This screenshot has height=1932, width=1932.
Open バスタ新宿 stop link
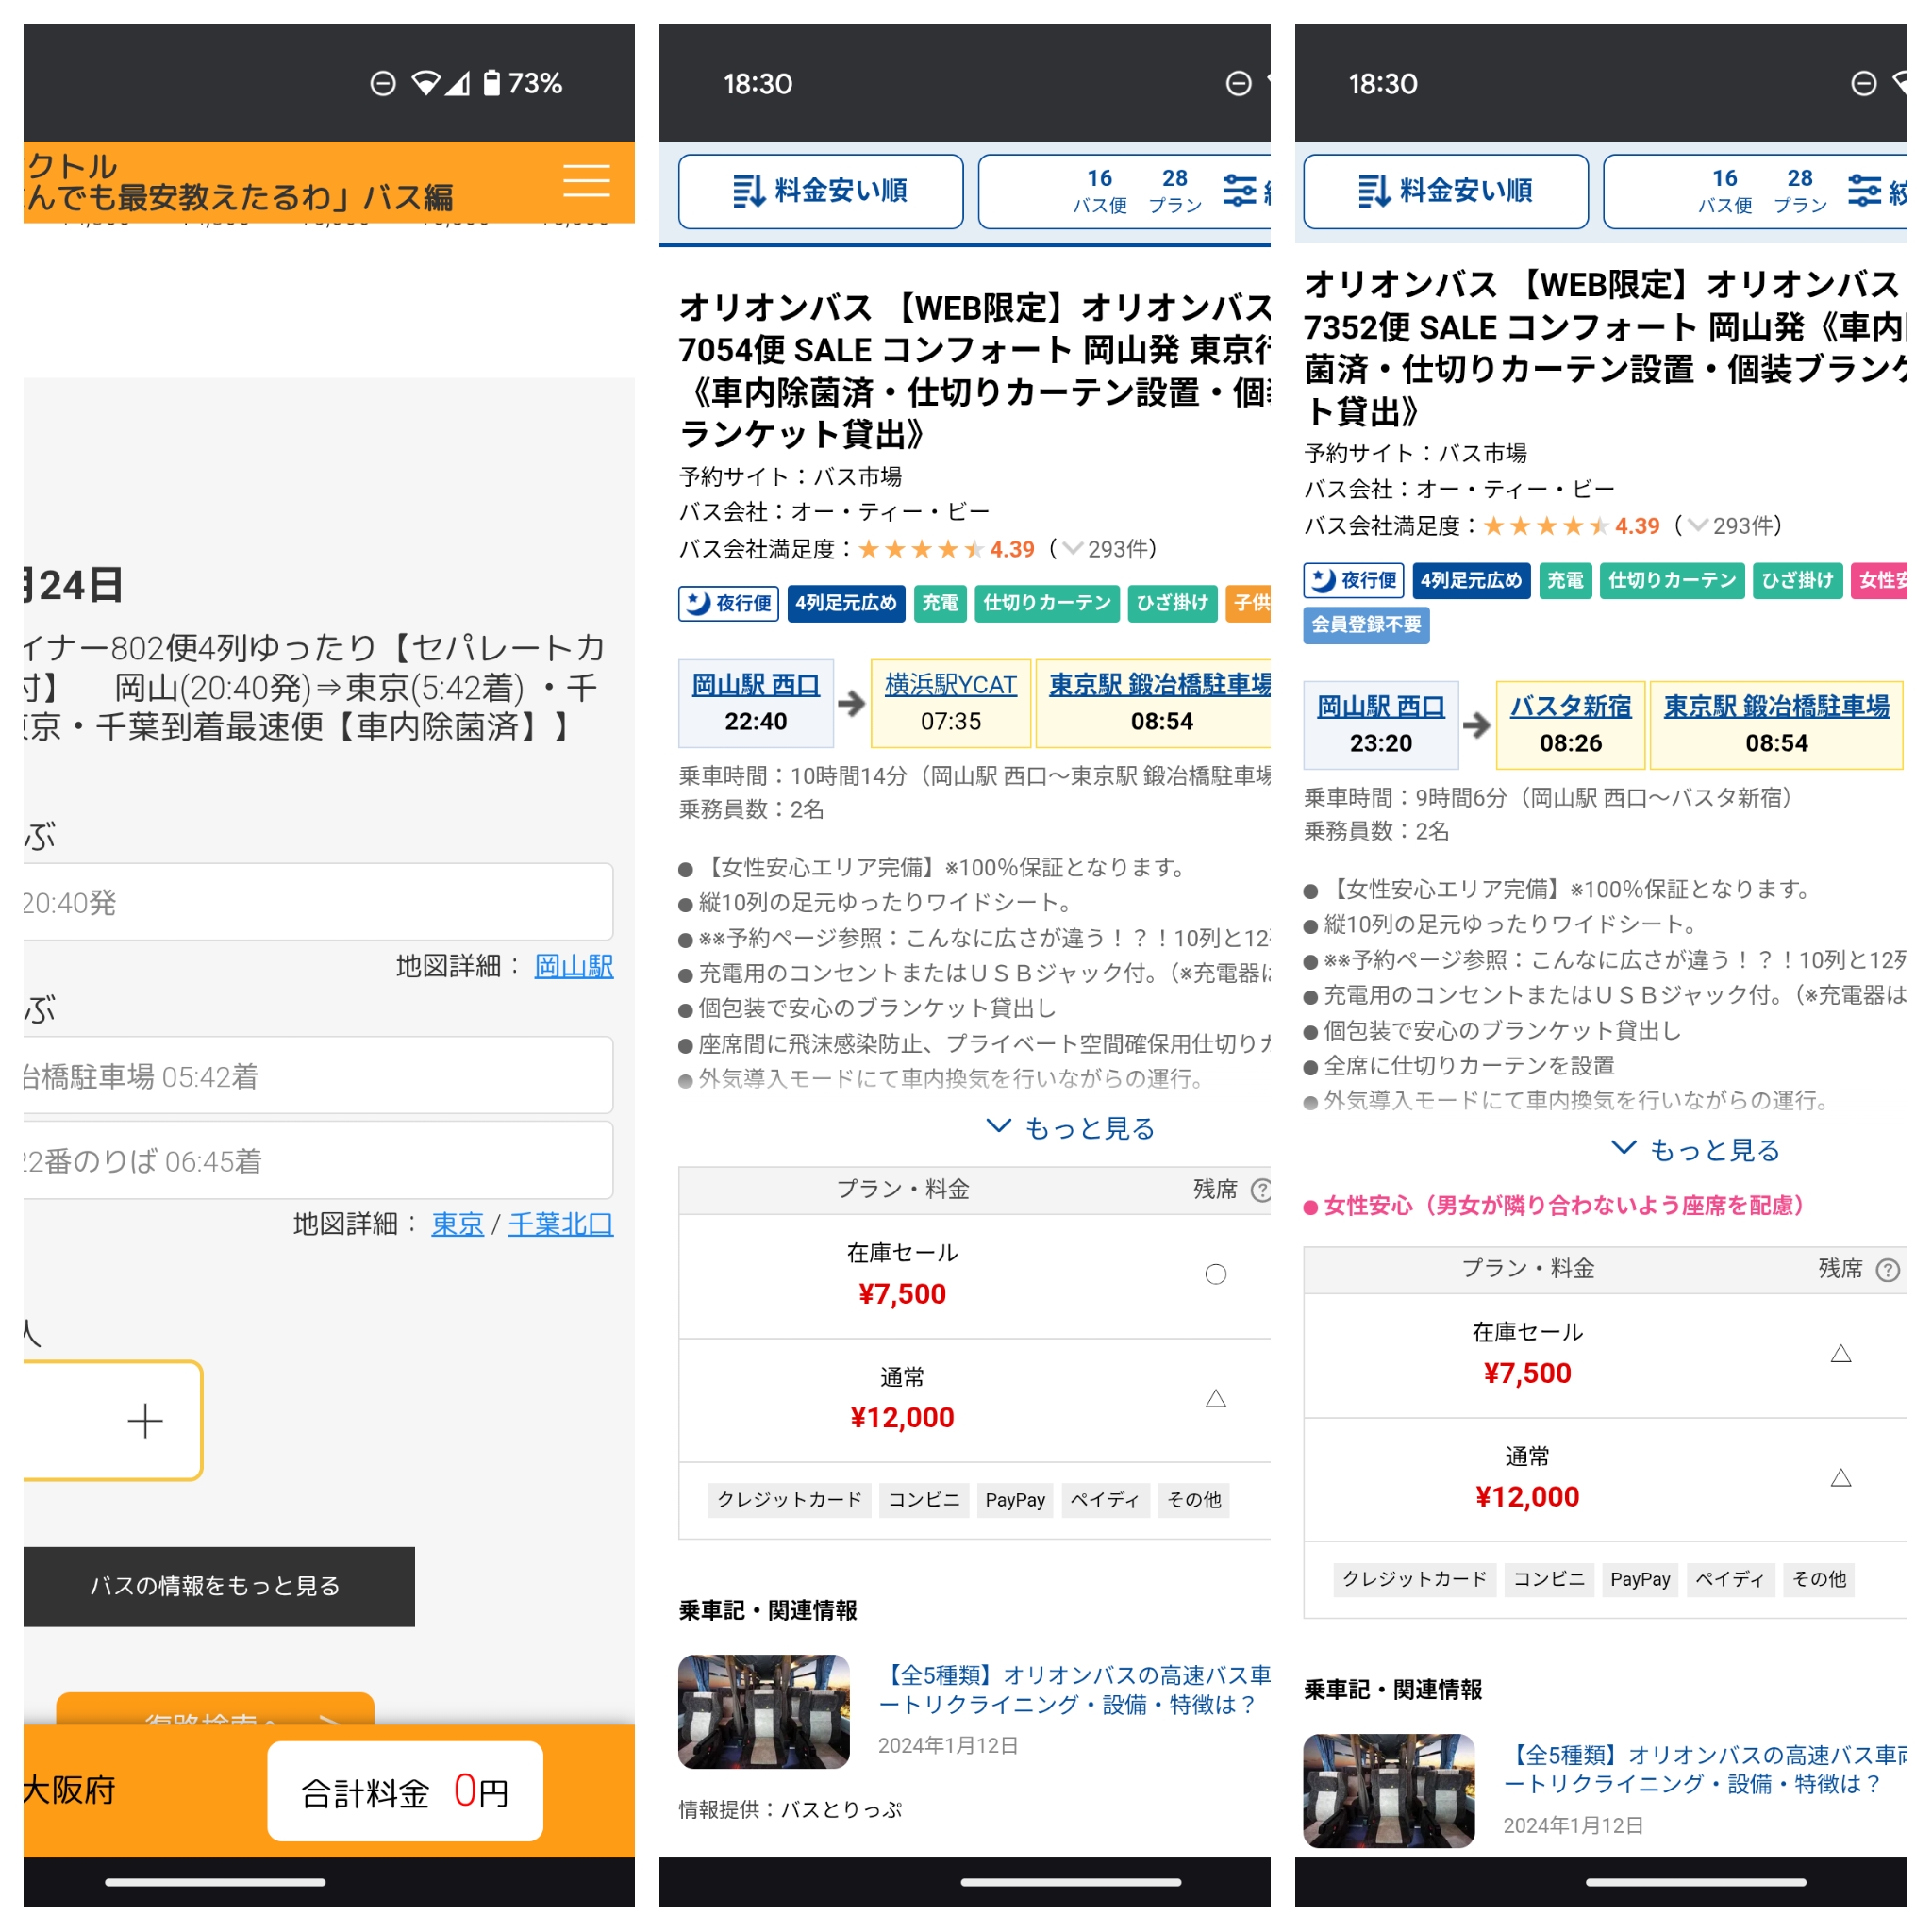tap(1571, 707)
